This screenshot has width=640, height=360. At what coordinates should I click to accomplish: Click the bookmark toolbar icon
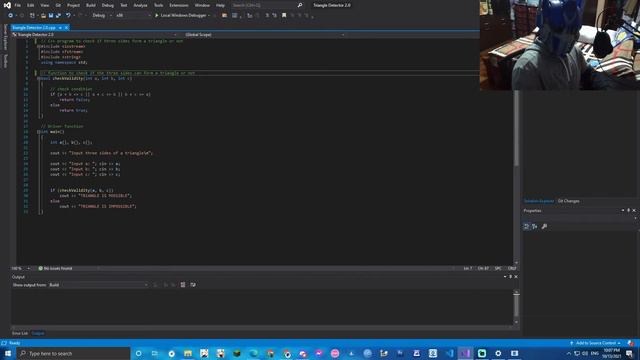[284, 16]
